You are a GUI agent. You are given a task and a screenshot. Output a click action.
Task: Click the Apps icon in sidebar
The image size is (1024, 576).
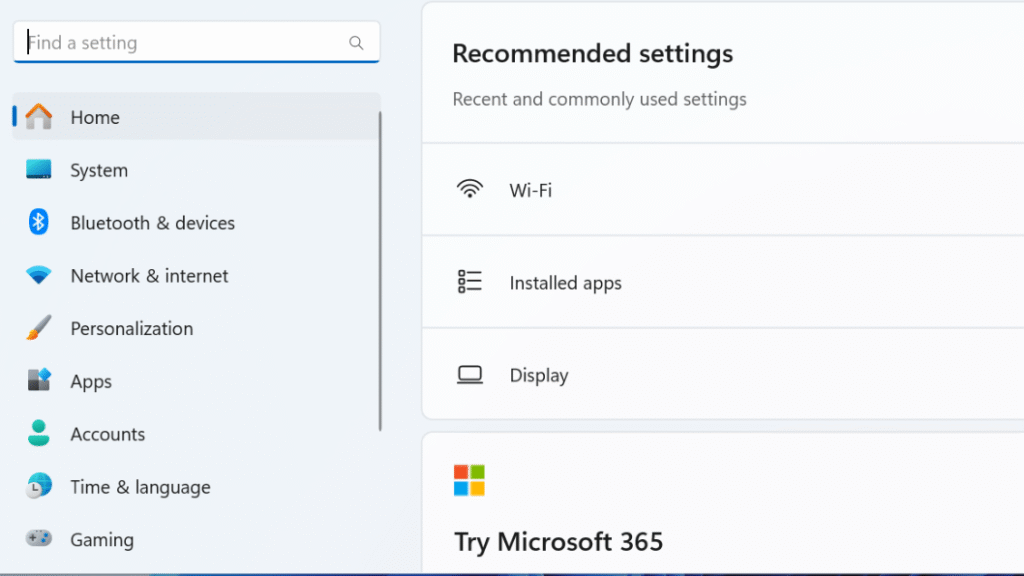(x=39, y=380)
